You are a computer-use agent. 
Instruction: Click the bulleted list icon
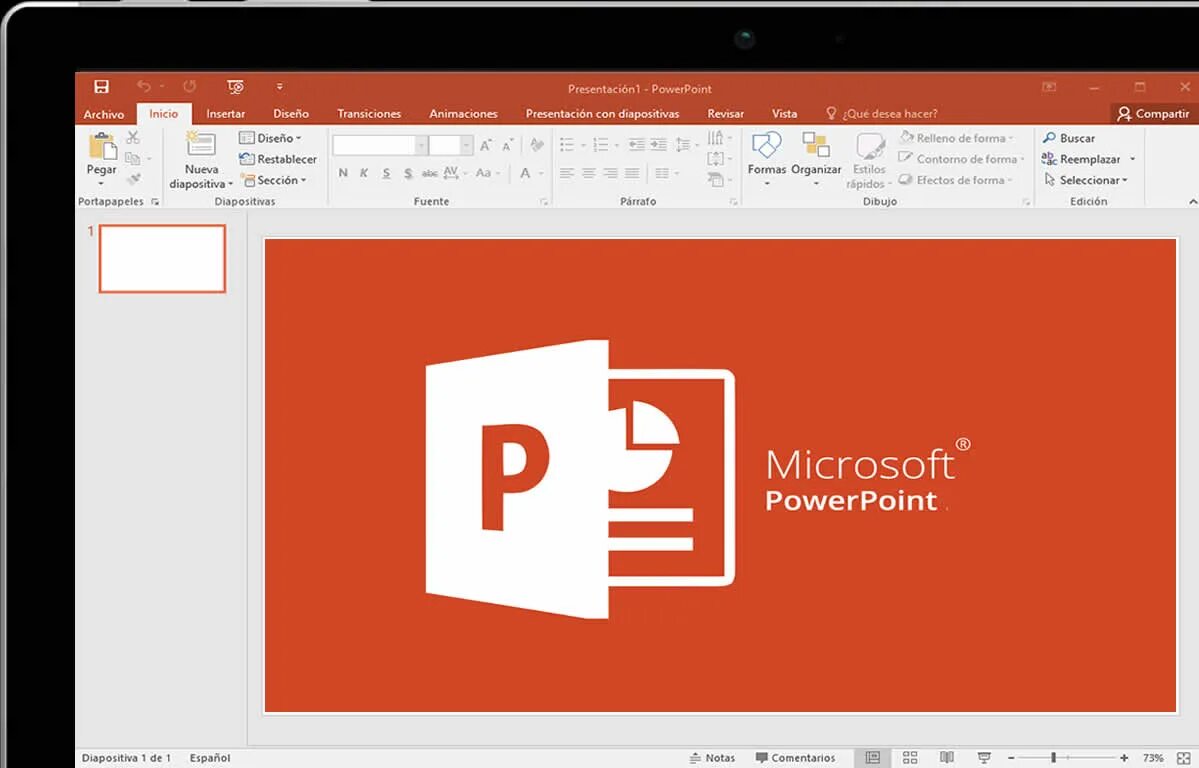[x=567, y=145]
